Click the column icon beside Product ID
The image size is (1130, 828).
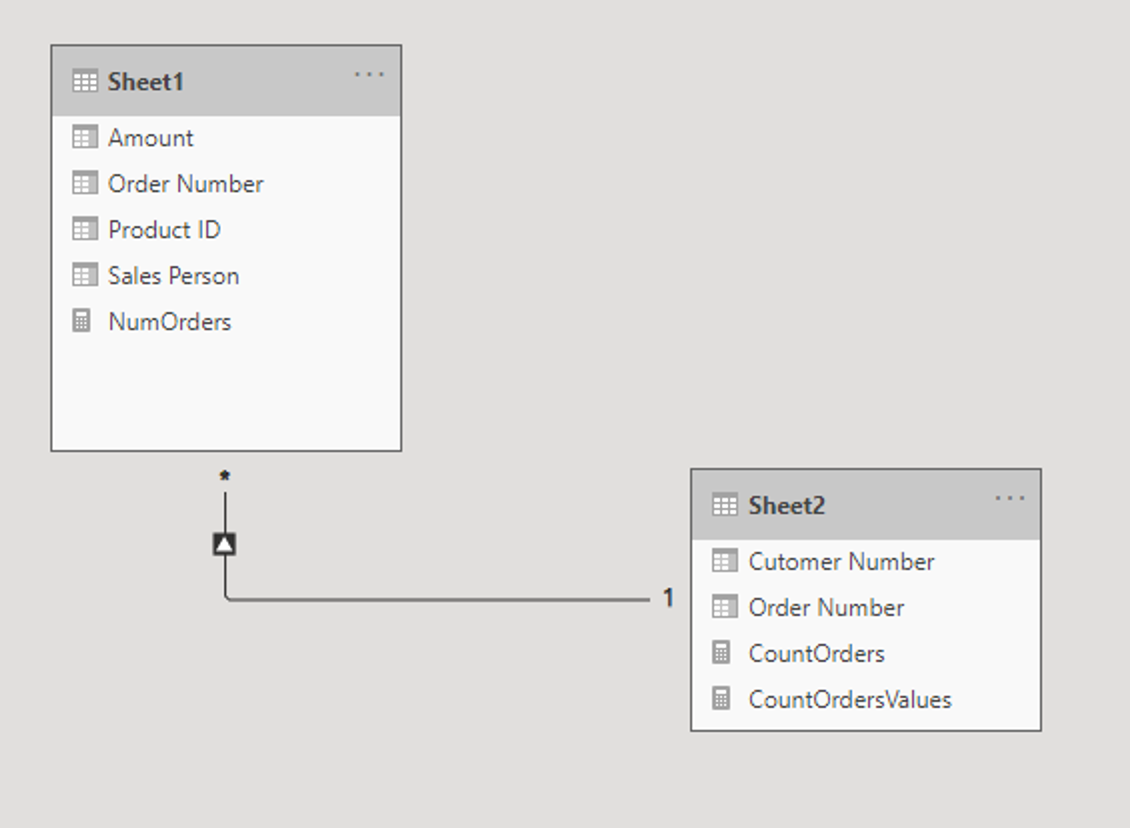tap(84, 229)
